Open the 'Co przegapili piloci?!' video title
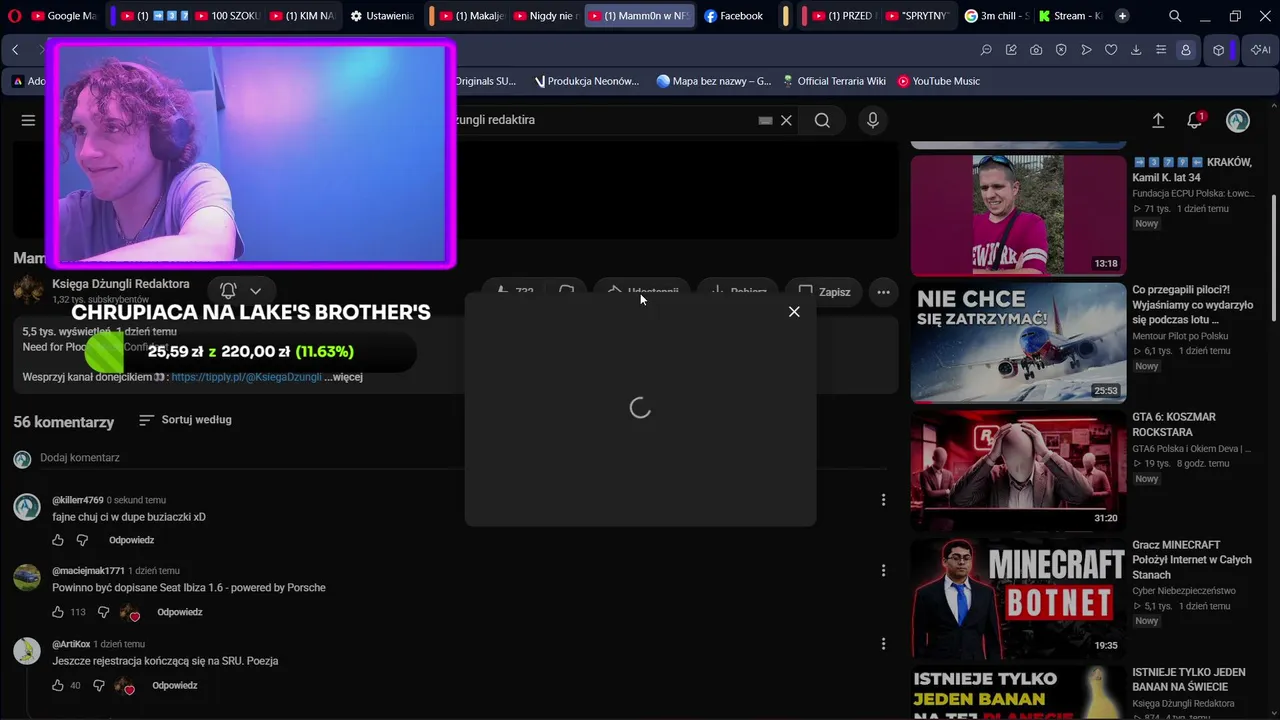The width and height of the screenshot is (1280, 720). pos(1192,305)
